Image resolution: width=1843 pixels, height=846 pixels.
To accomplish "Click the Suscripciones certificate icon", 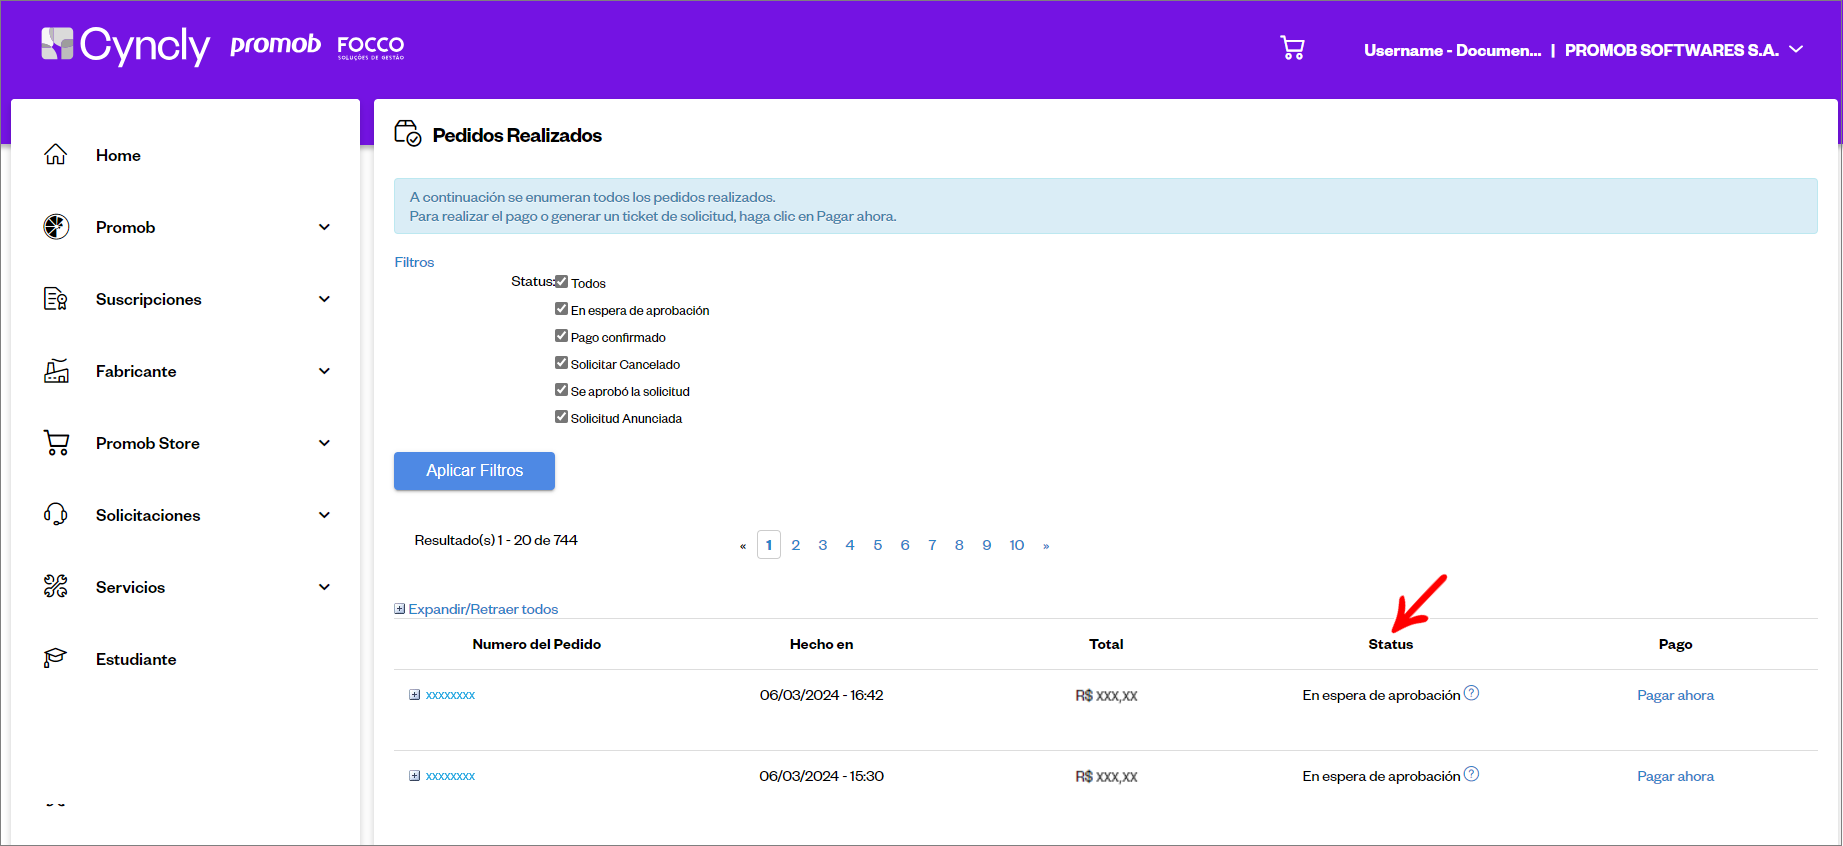I will click(x=56, y=299).
